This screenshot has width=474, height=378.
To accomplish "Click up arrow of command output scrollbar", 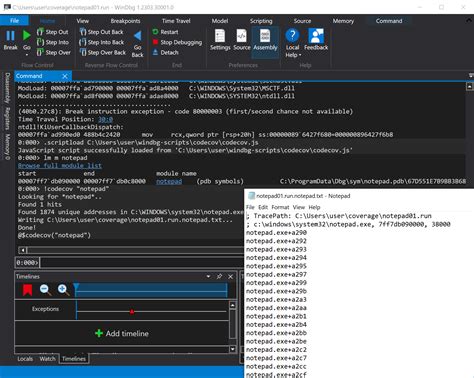I will pos(469,87).
